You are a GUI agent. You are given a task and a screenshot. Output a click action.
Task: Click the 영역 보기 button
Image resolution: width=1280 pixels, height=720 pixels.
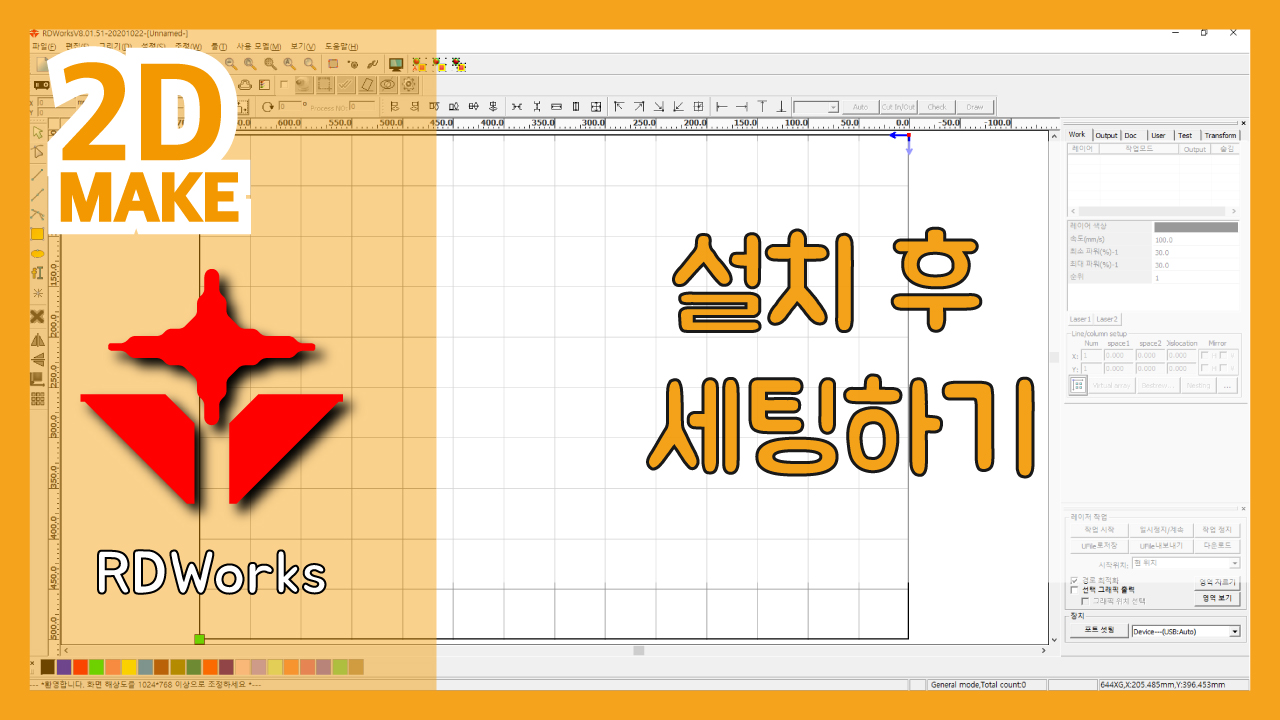point(1217,598)
